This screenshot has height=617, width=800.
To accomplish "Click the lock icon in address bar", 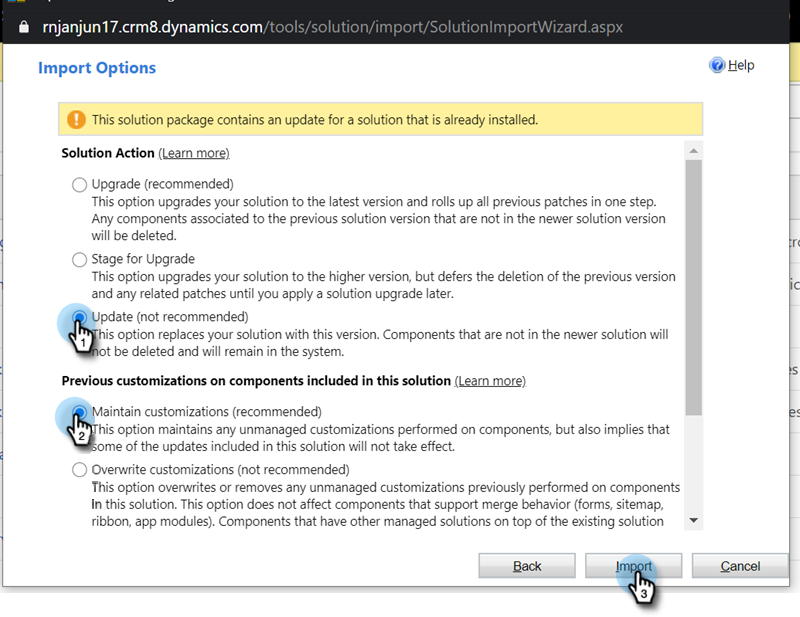I will pos(24,27).
